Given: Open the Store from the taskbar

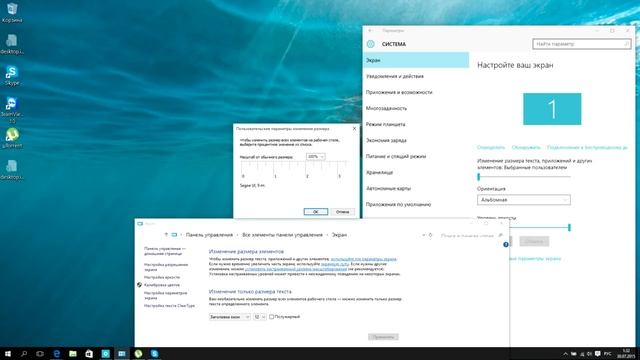Looking at the screenshot, I should [x=89, y=354].
